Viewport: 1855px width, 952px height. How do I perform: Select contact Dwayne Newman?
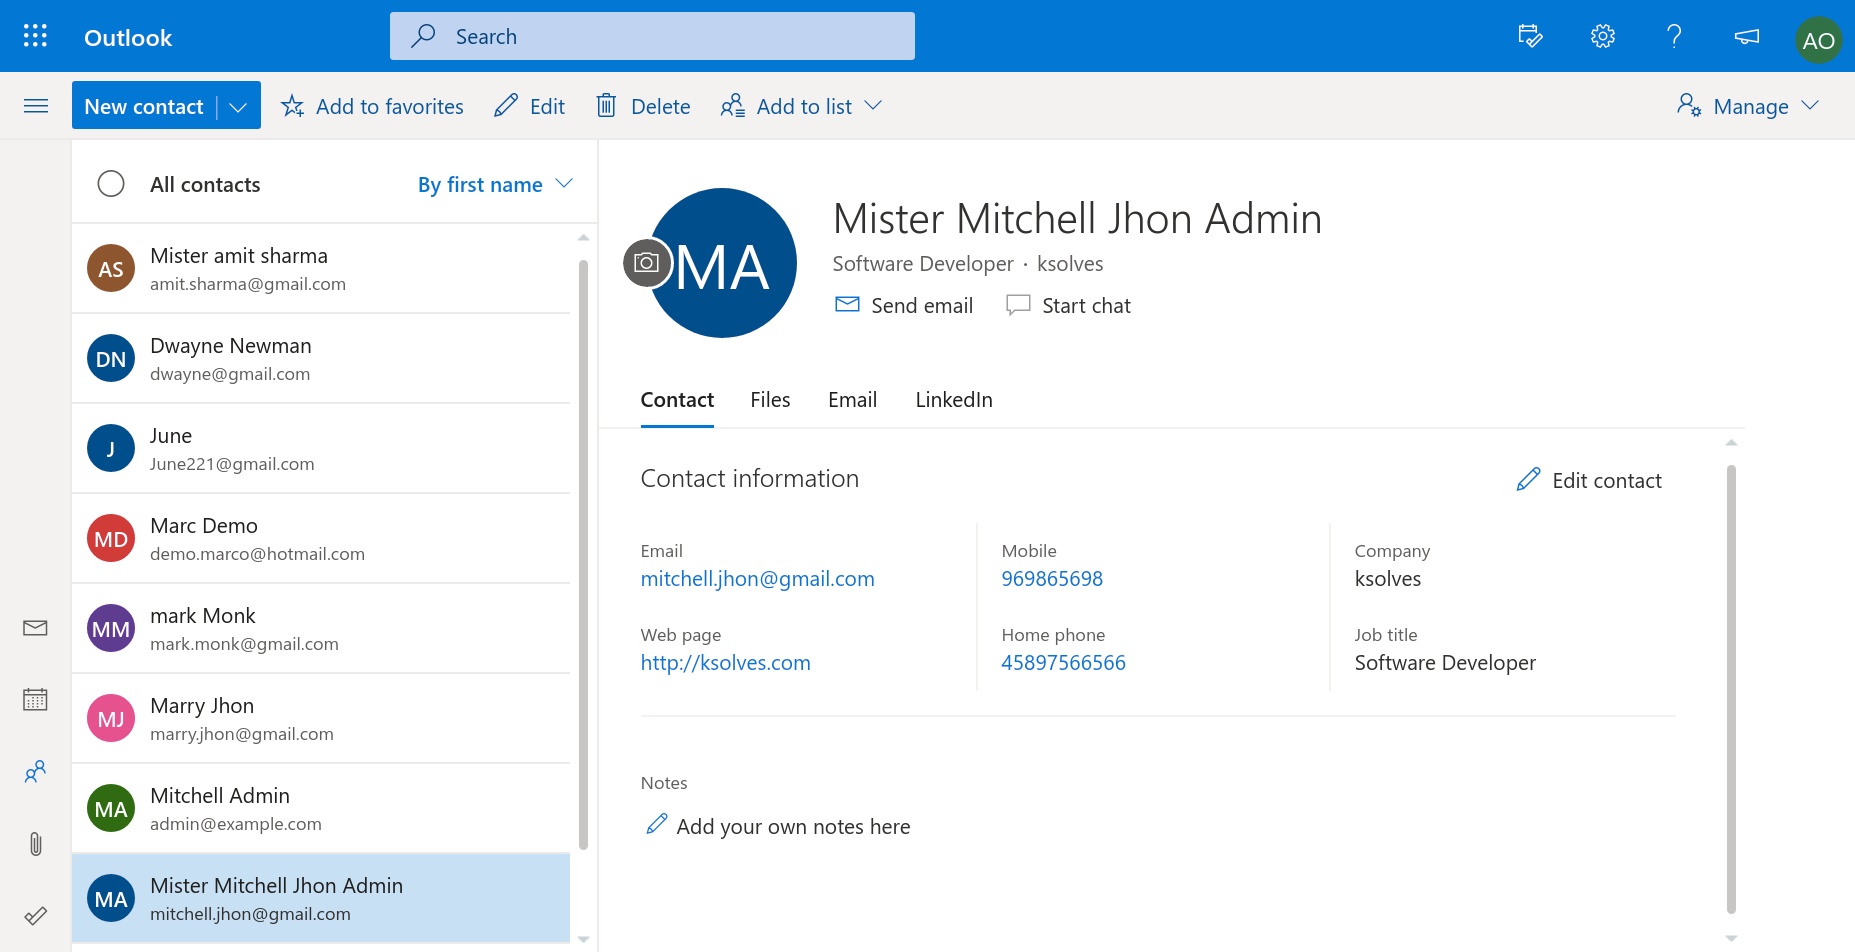[x=321, y=359]
